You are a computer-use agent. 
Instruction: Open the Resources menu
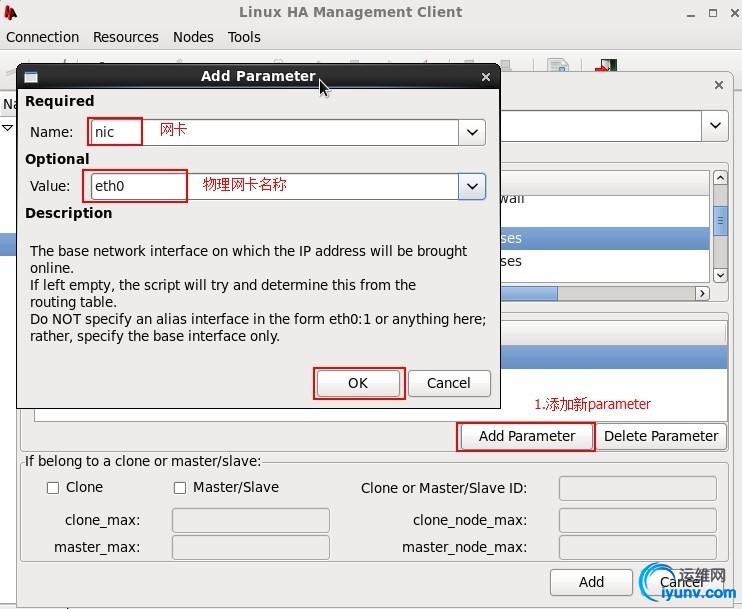coord(125,37)
